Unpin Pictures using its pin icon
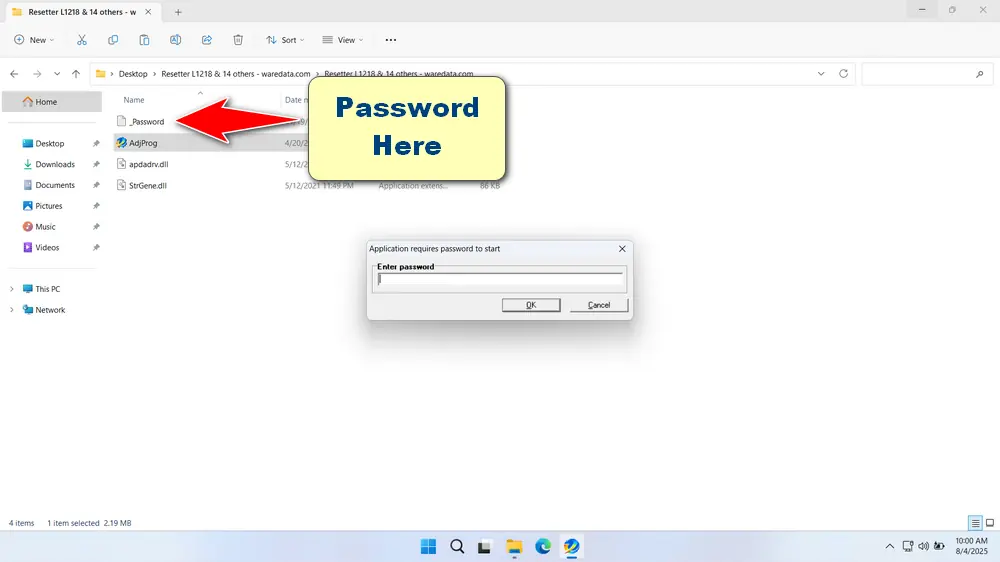 point(96,206)
